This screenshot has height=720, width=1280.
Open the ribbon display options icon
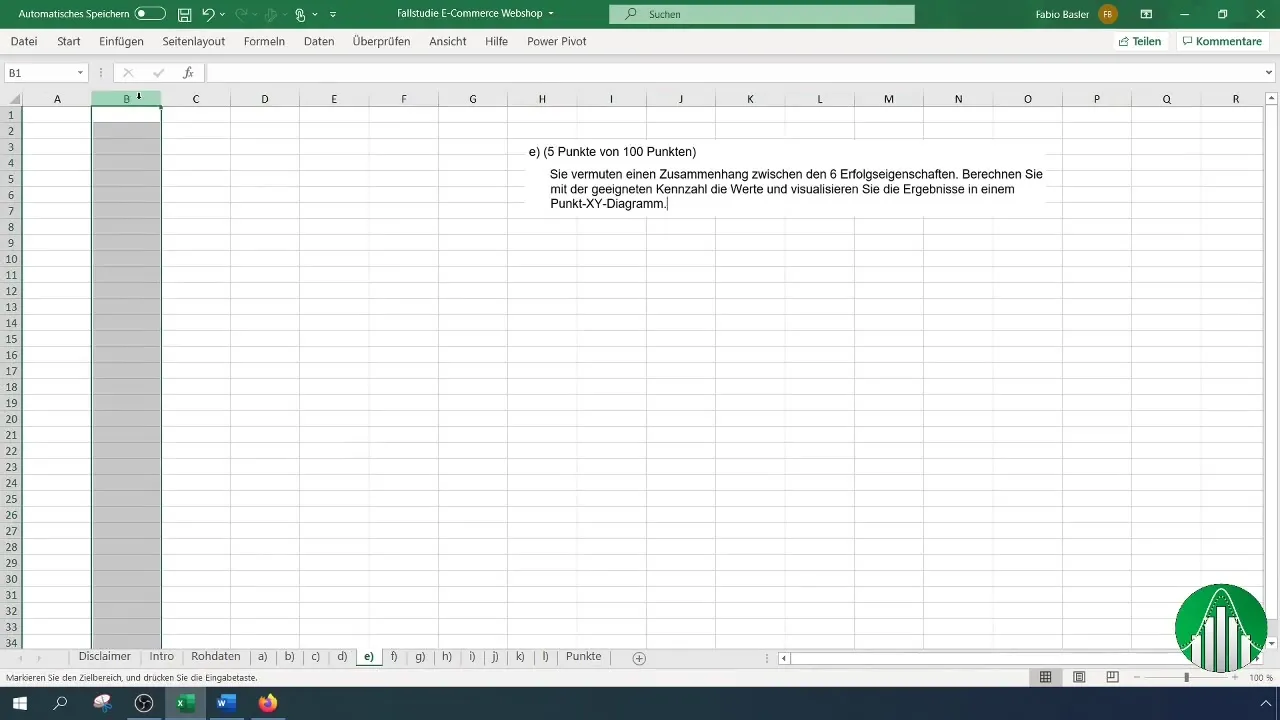pyautogui.click(x=1146, y=14)
